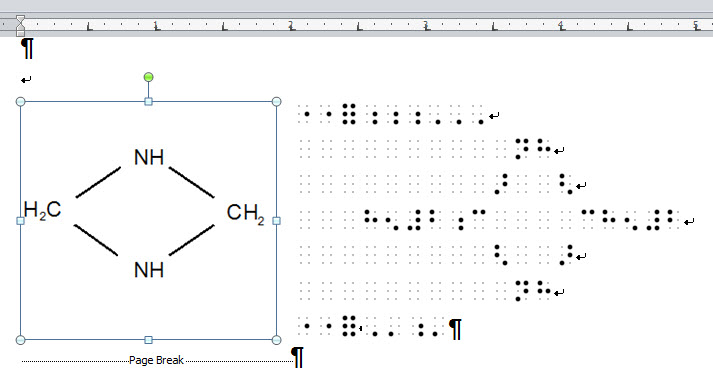Click the bottom-left corner sizing handle
Viewport: 713px width, 381px height.
point(20,340)
